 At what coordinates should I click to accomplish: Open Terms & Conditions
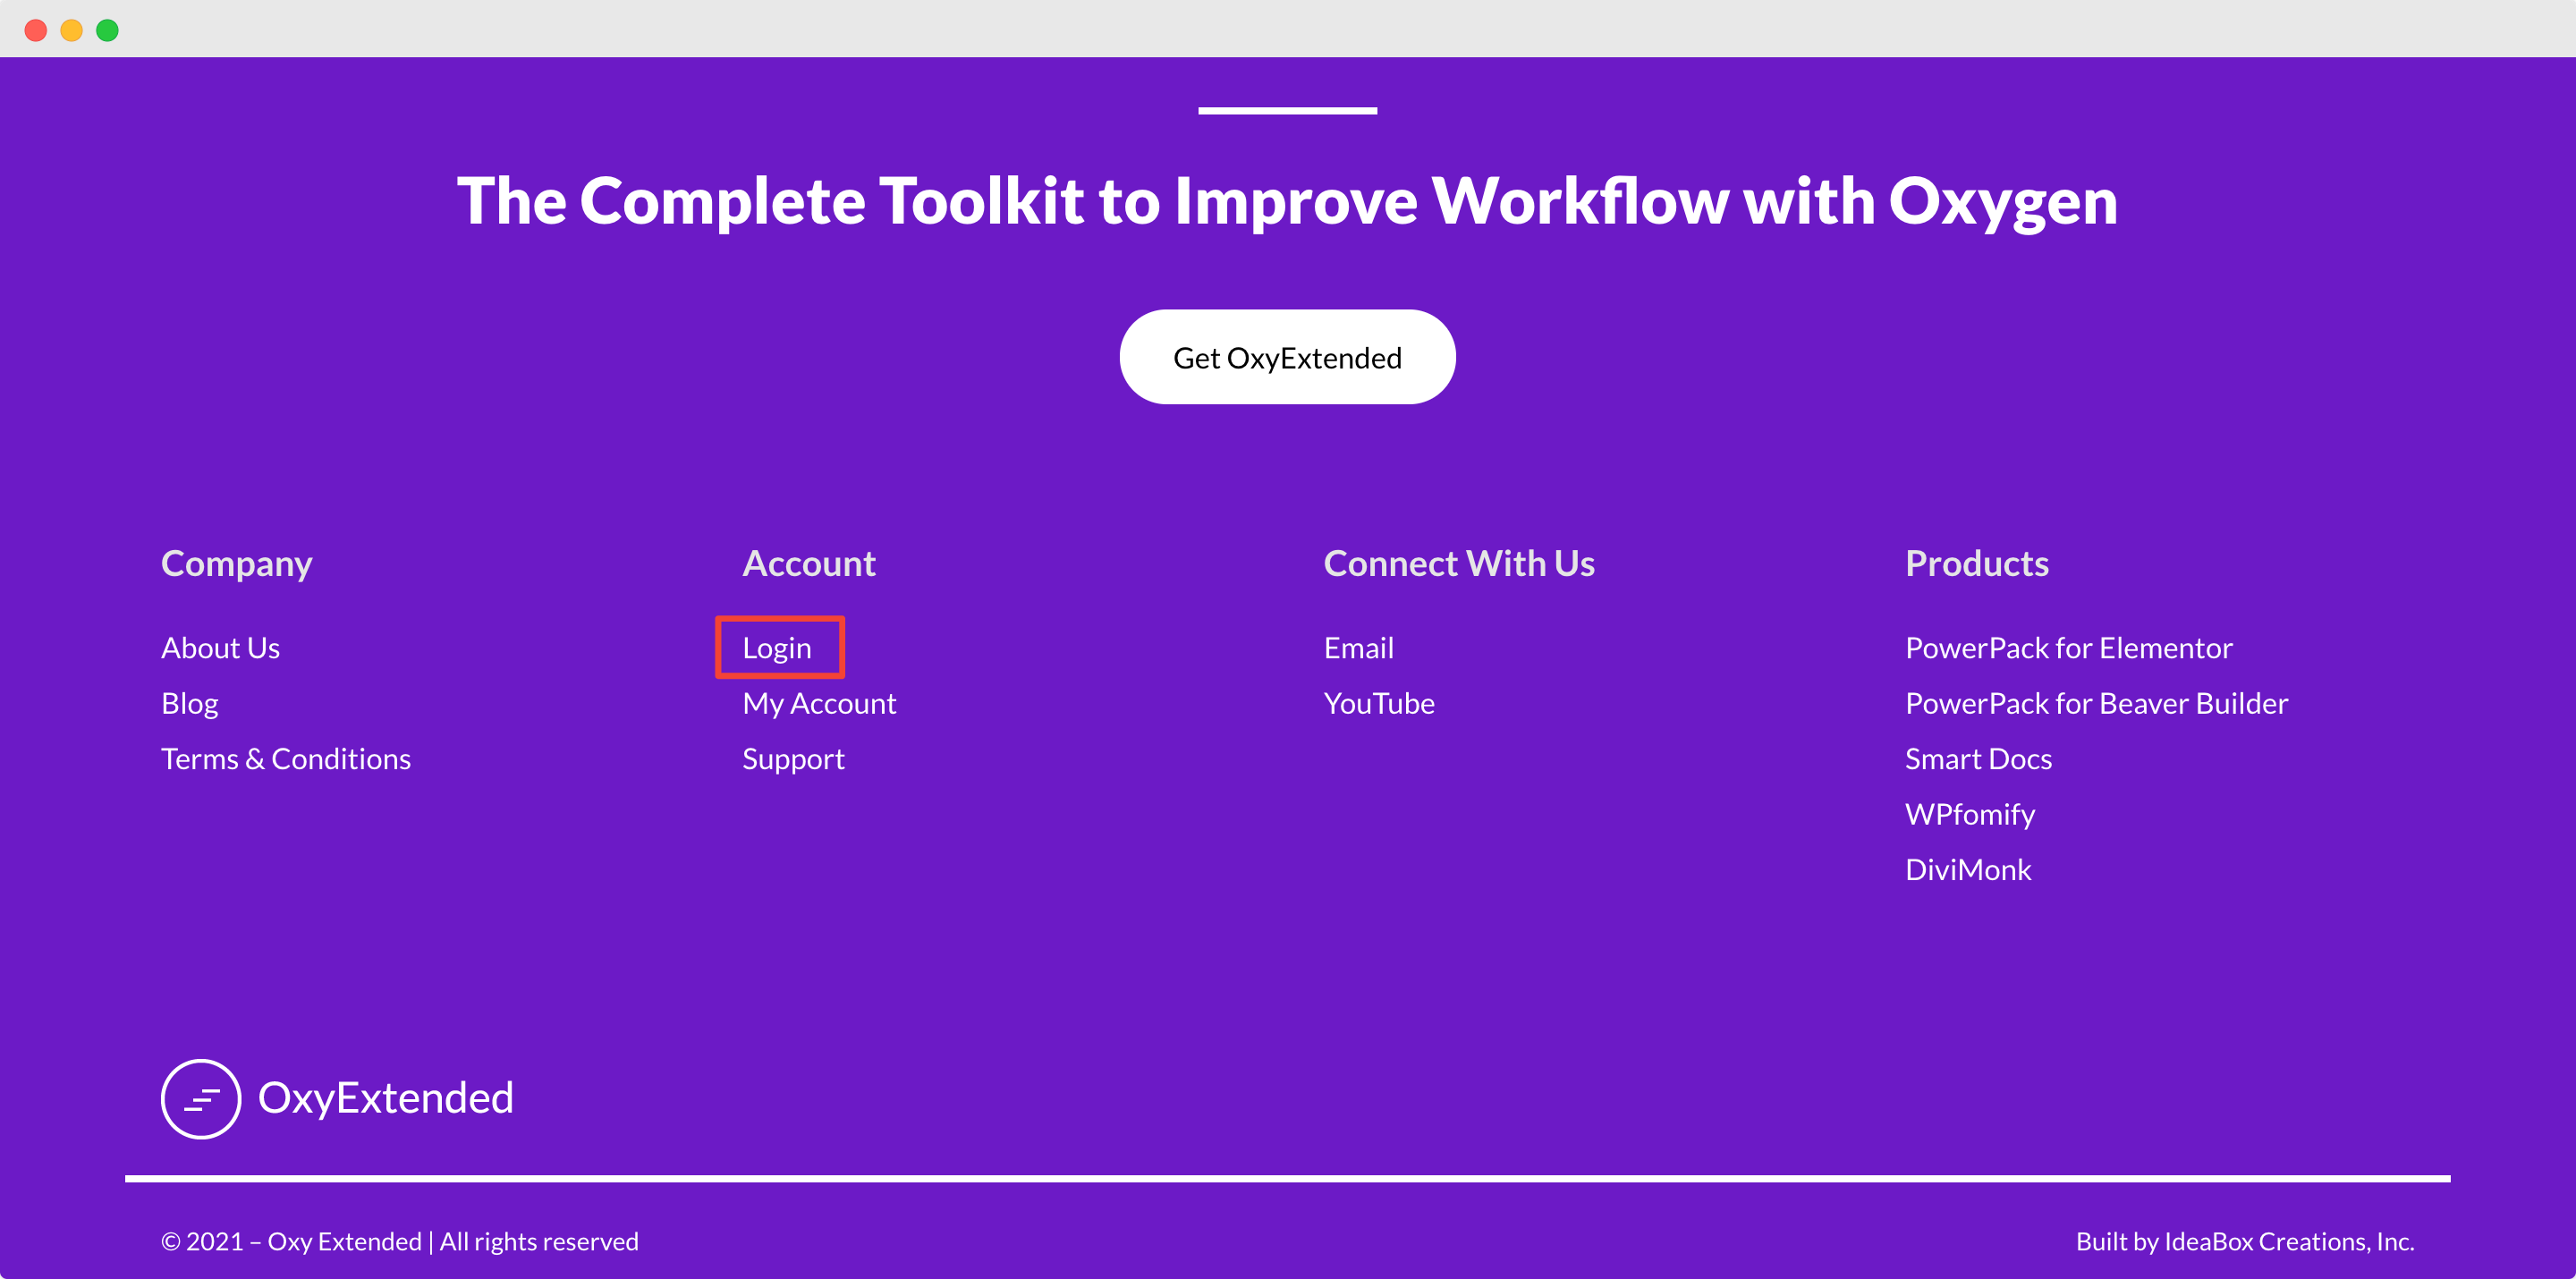click(286, 758)
